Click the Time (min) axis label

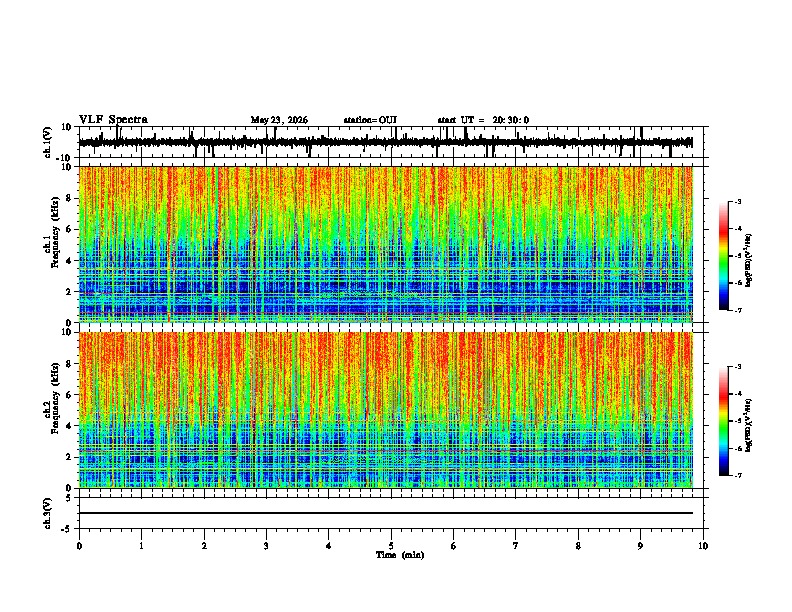point(400,555)
